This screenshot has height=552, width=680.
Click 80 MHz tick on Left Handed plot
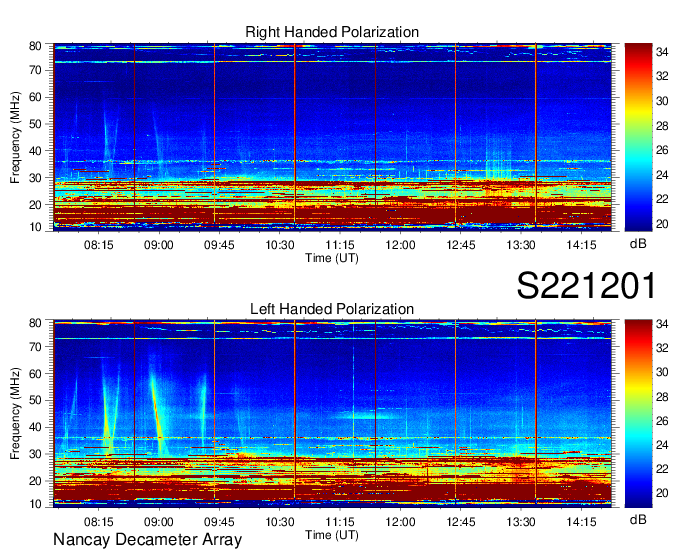point(35,323)
